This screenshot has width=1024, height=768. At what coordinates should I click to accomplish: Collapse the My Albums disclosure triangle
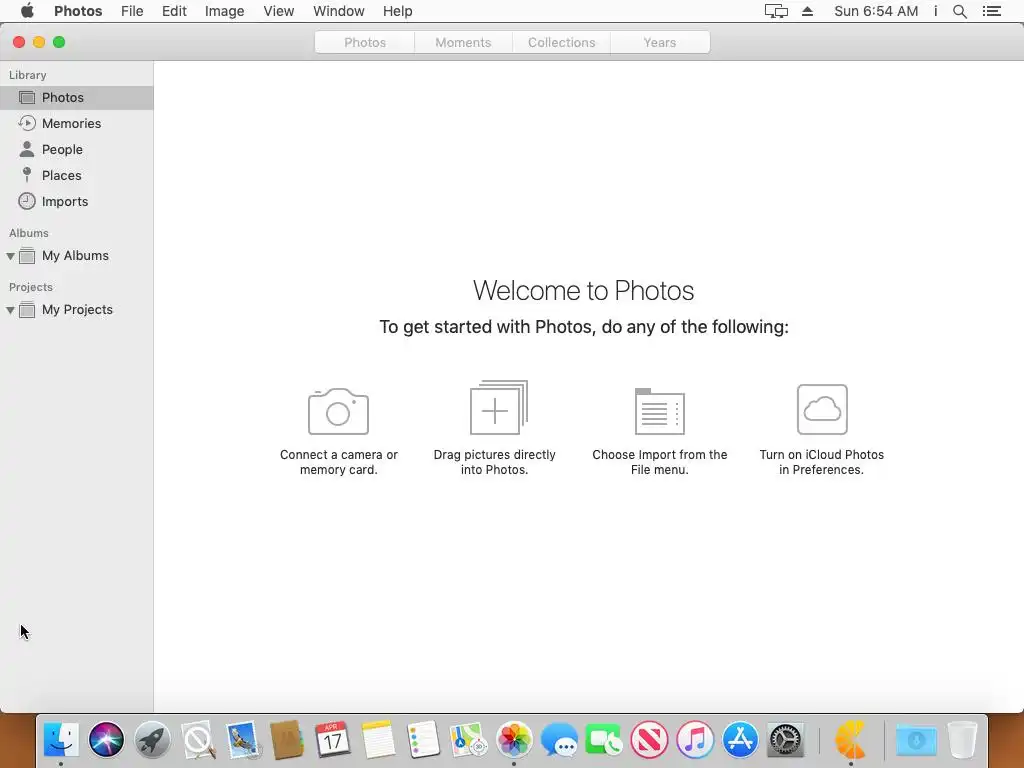tap(10, 256)
